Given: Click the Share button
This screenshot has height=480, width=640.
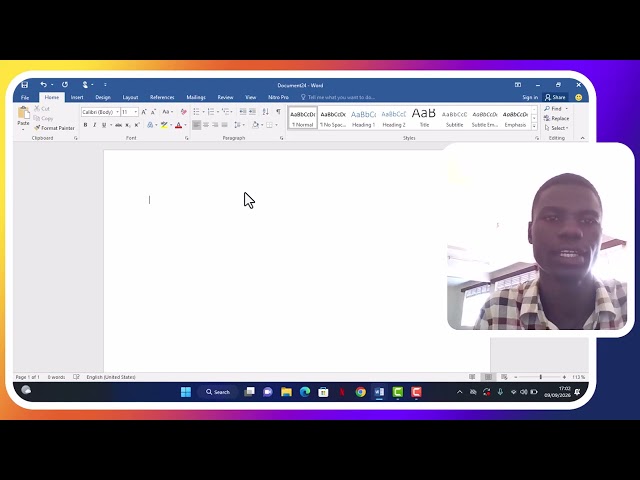Looking at the screenshot, I should click(x=555, y=97).
